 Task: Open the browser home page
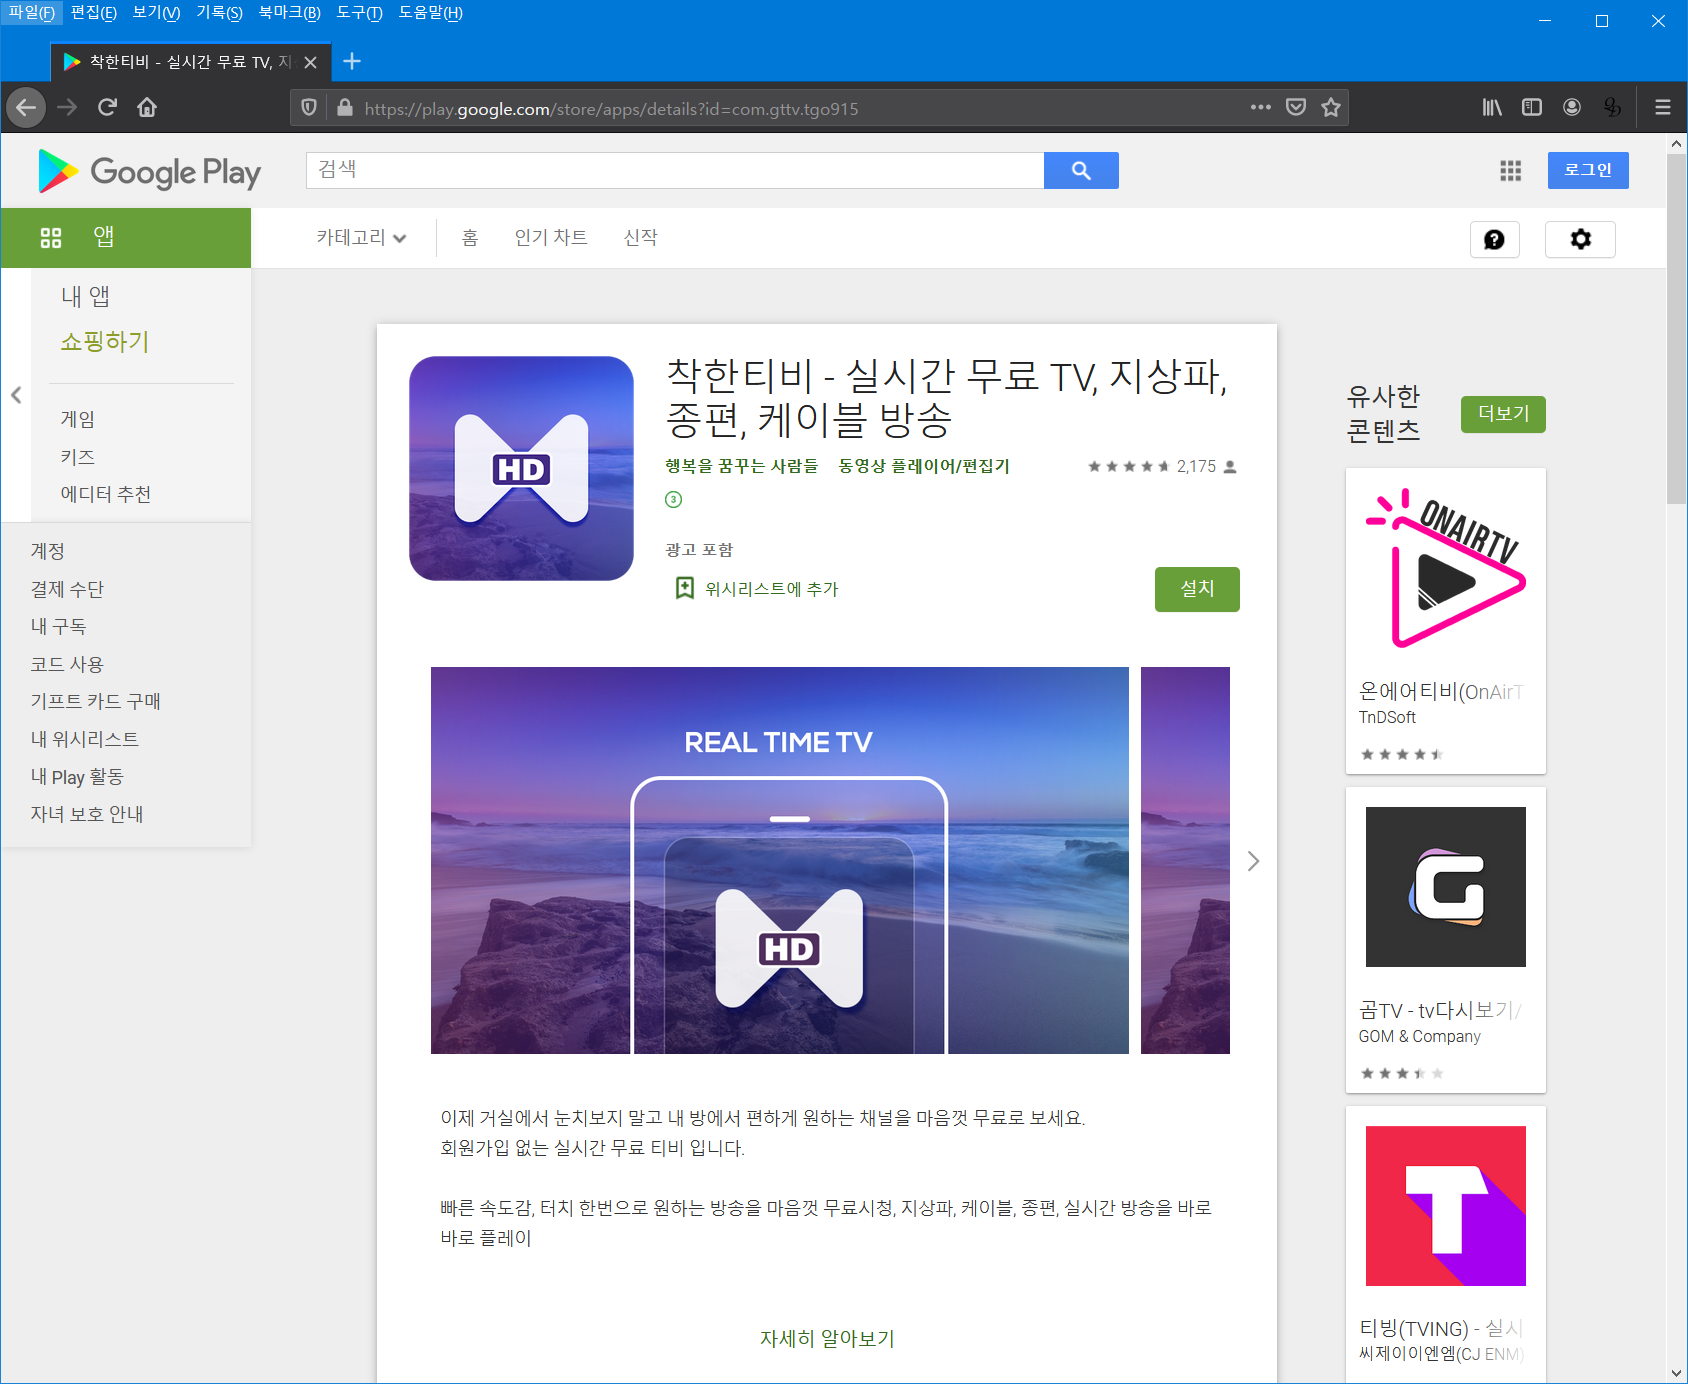coord(147,107)
